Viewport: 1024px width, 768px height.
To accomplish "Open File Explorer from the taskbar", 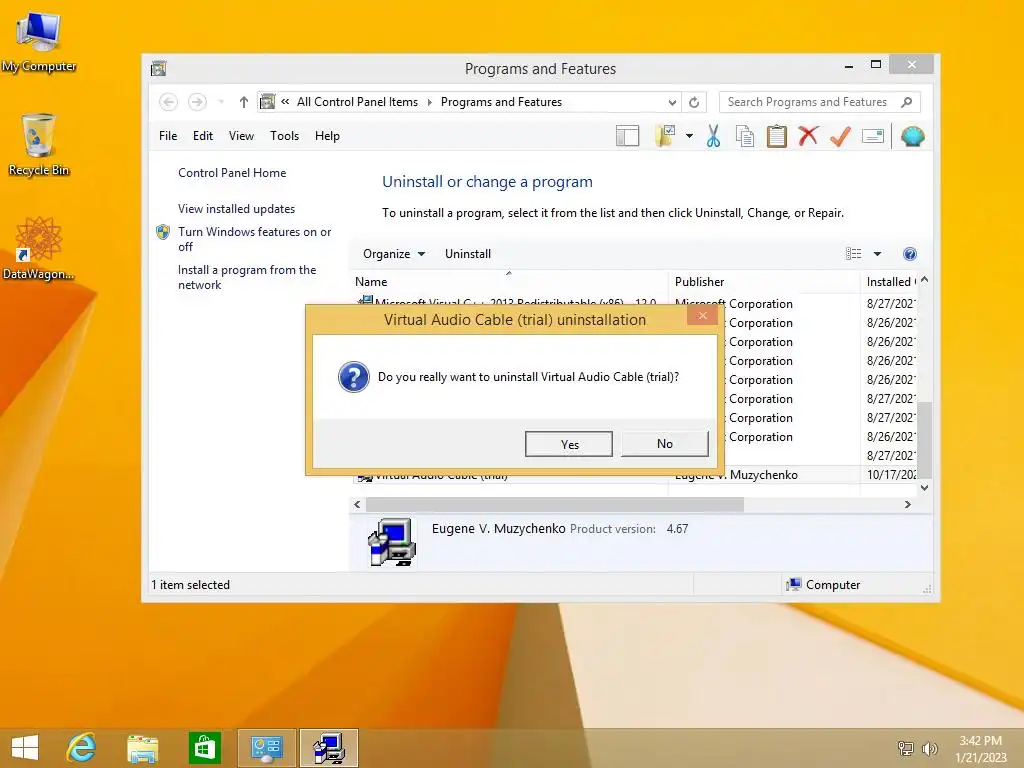I will (x=142, y=748).
